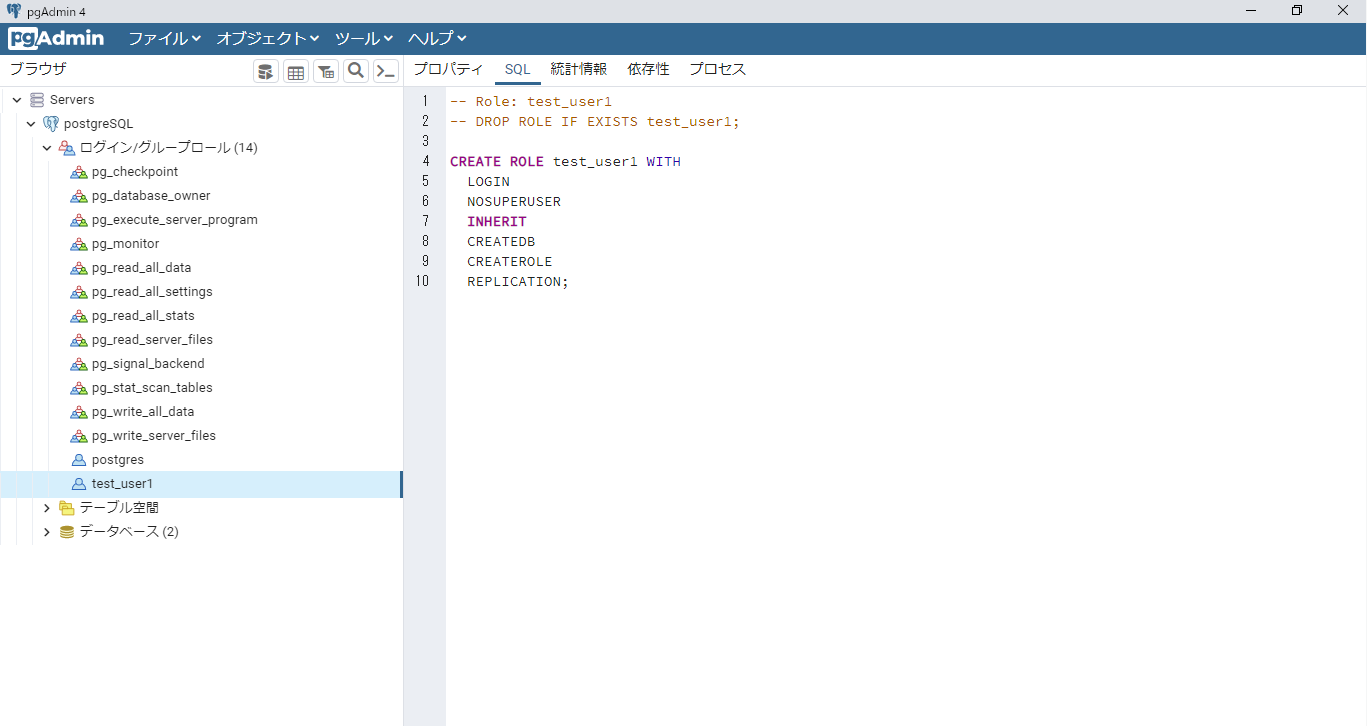Image resolution: width=1367 pixels, height=726 pixels.
Task: Click the pgAdmin 4 title bar icon
Action: point(13,10)
